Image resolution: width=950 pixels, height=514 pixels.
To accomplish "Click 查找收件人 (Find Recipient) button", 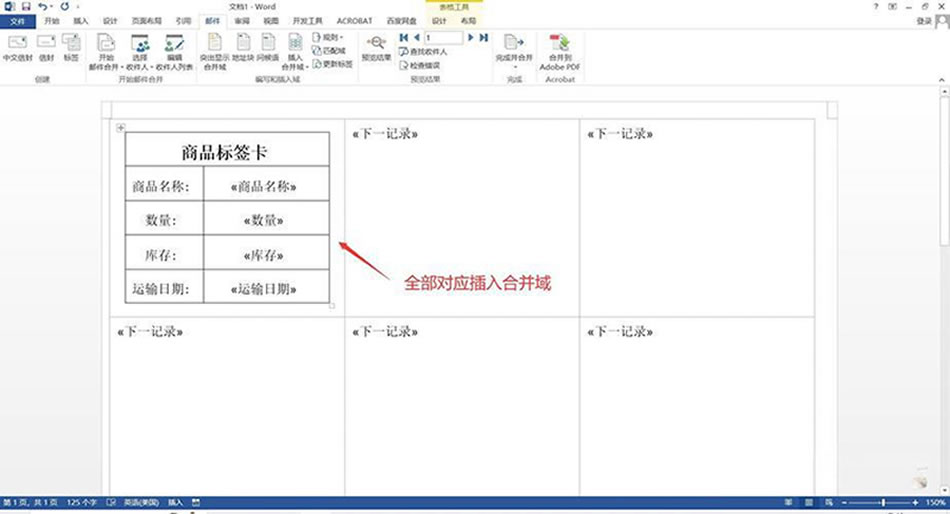I will tap(423, 52).
